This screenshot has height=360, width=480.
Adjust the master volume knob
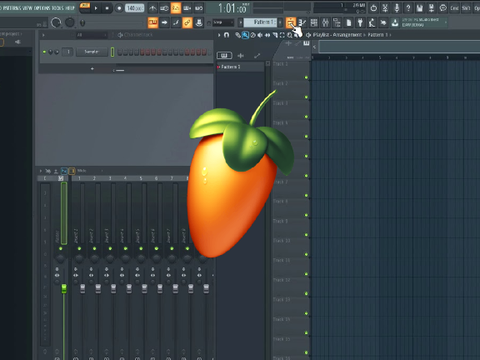click(56, 23)
